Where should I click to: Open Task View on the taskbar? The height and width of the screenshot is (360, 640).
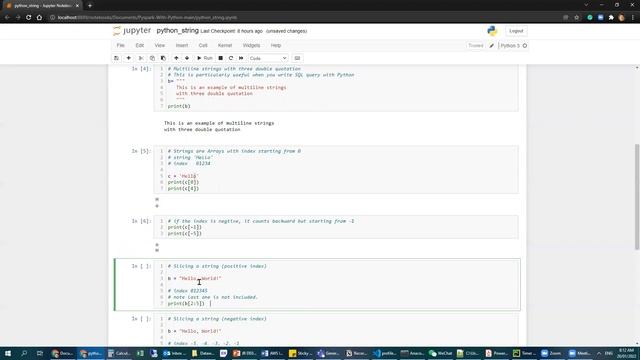[40, 353]
